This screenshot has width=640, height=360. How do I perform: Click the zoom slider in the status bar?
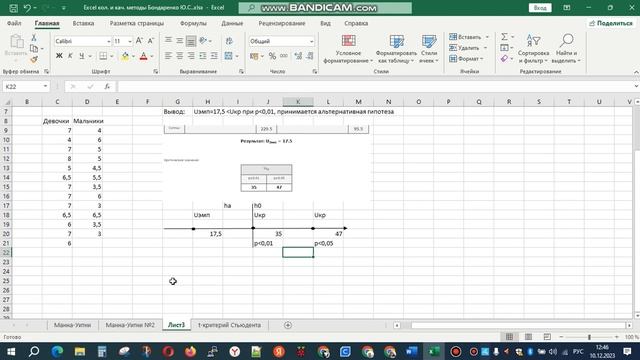tap(589, 337)
